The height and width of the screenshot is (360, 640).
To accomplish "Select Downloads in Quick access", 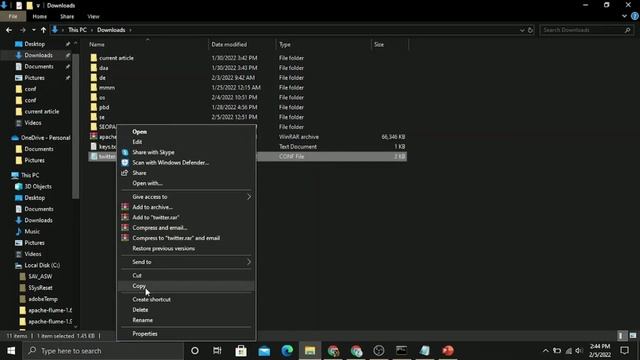I will pyautogui.click(x=38, y=55).
